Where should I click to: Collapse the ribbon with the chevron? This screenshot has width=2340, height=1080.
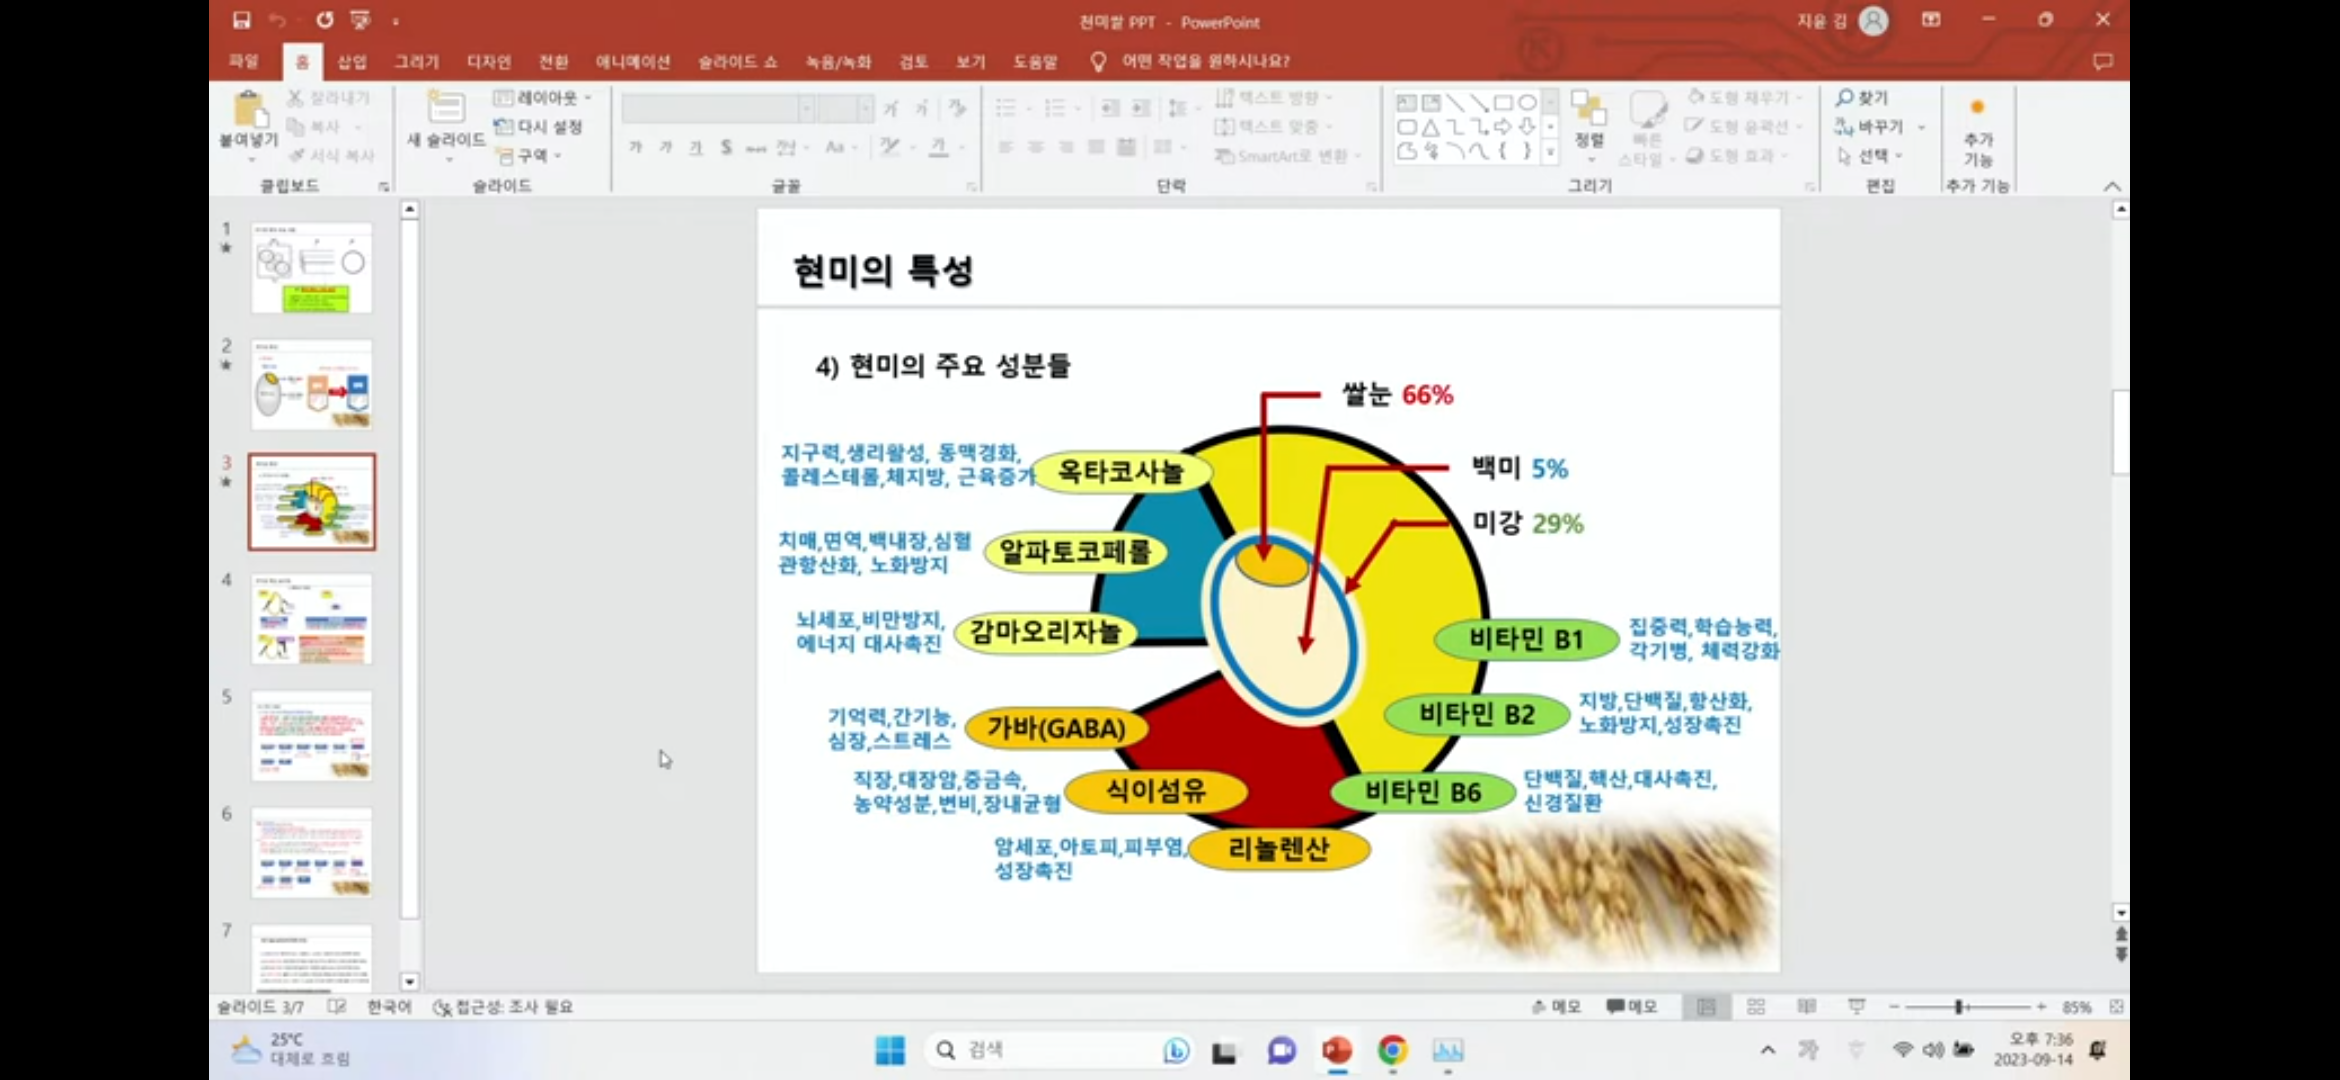pos(2112,187)
